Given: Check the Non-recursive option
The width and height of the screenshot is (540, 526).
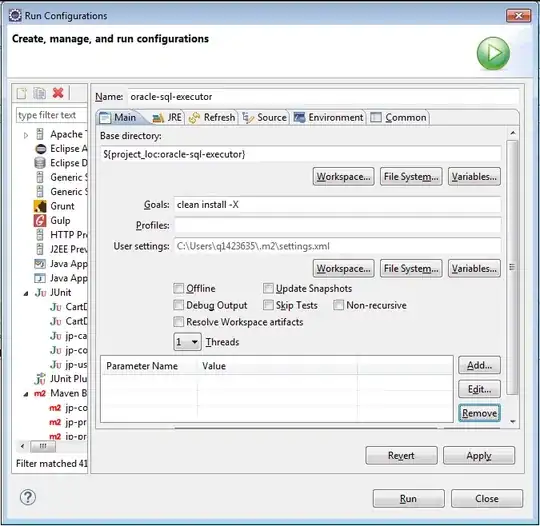Looking at the screenshot, I should tap(338, 305).
